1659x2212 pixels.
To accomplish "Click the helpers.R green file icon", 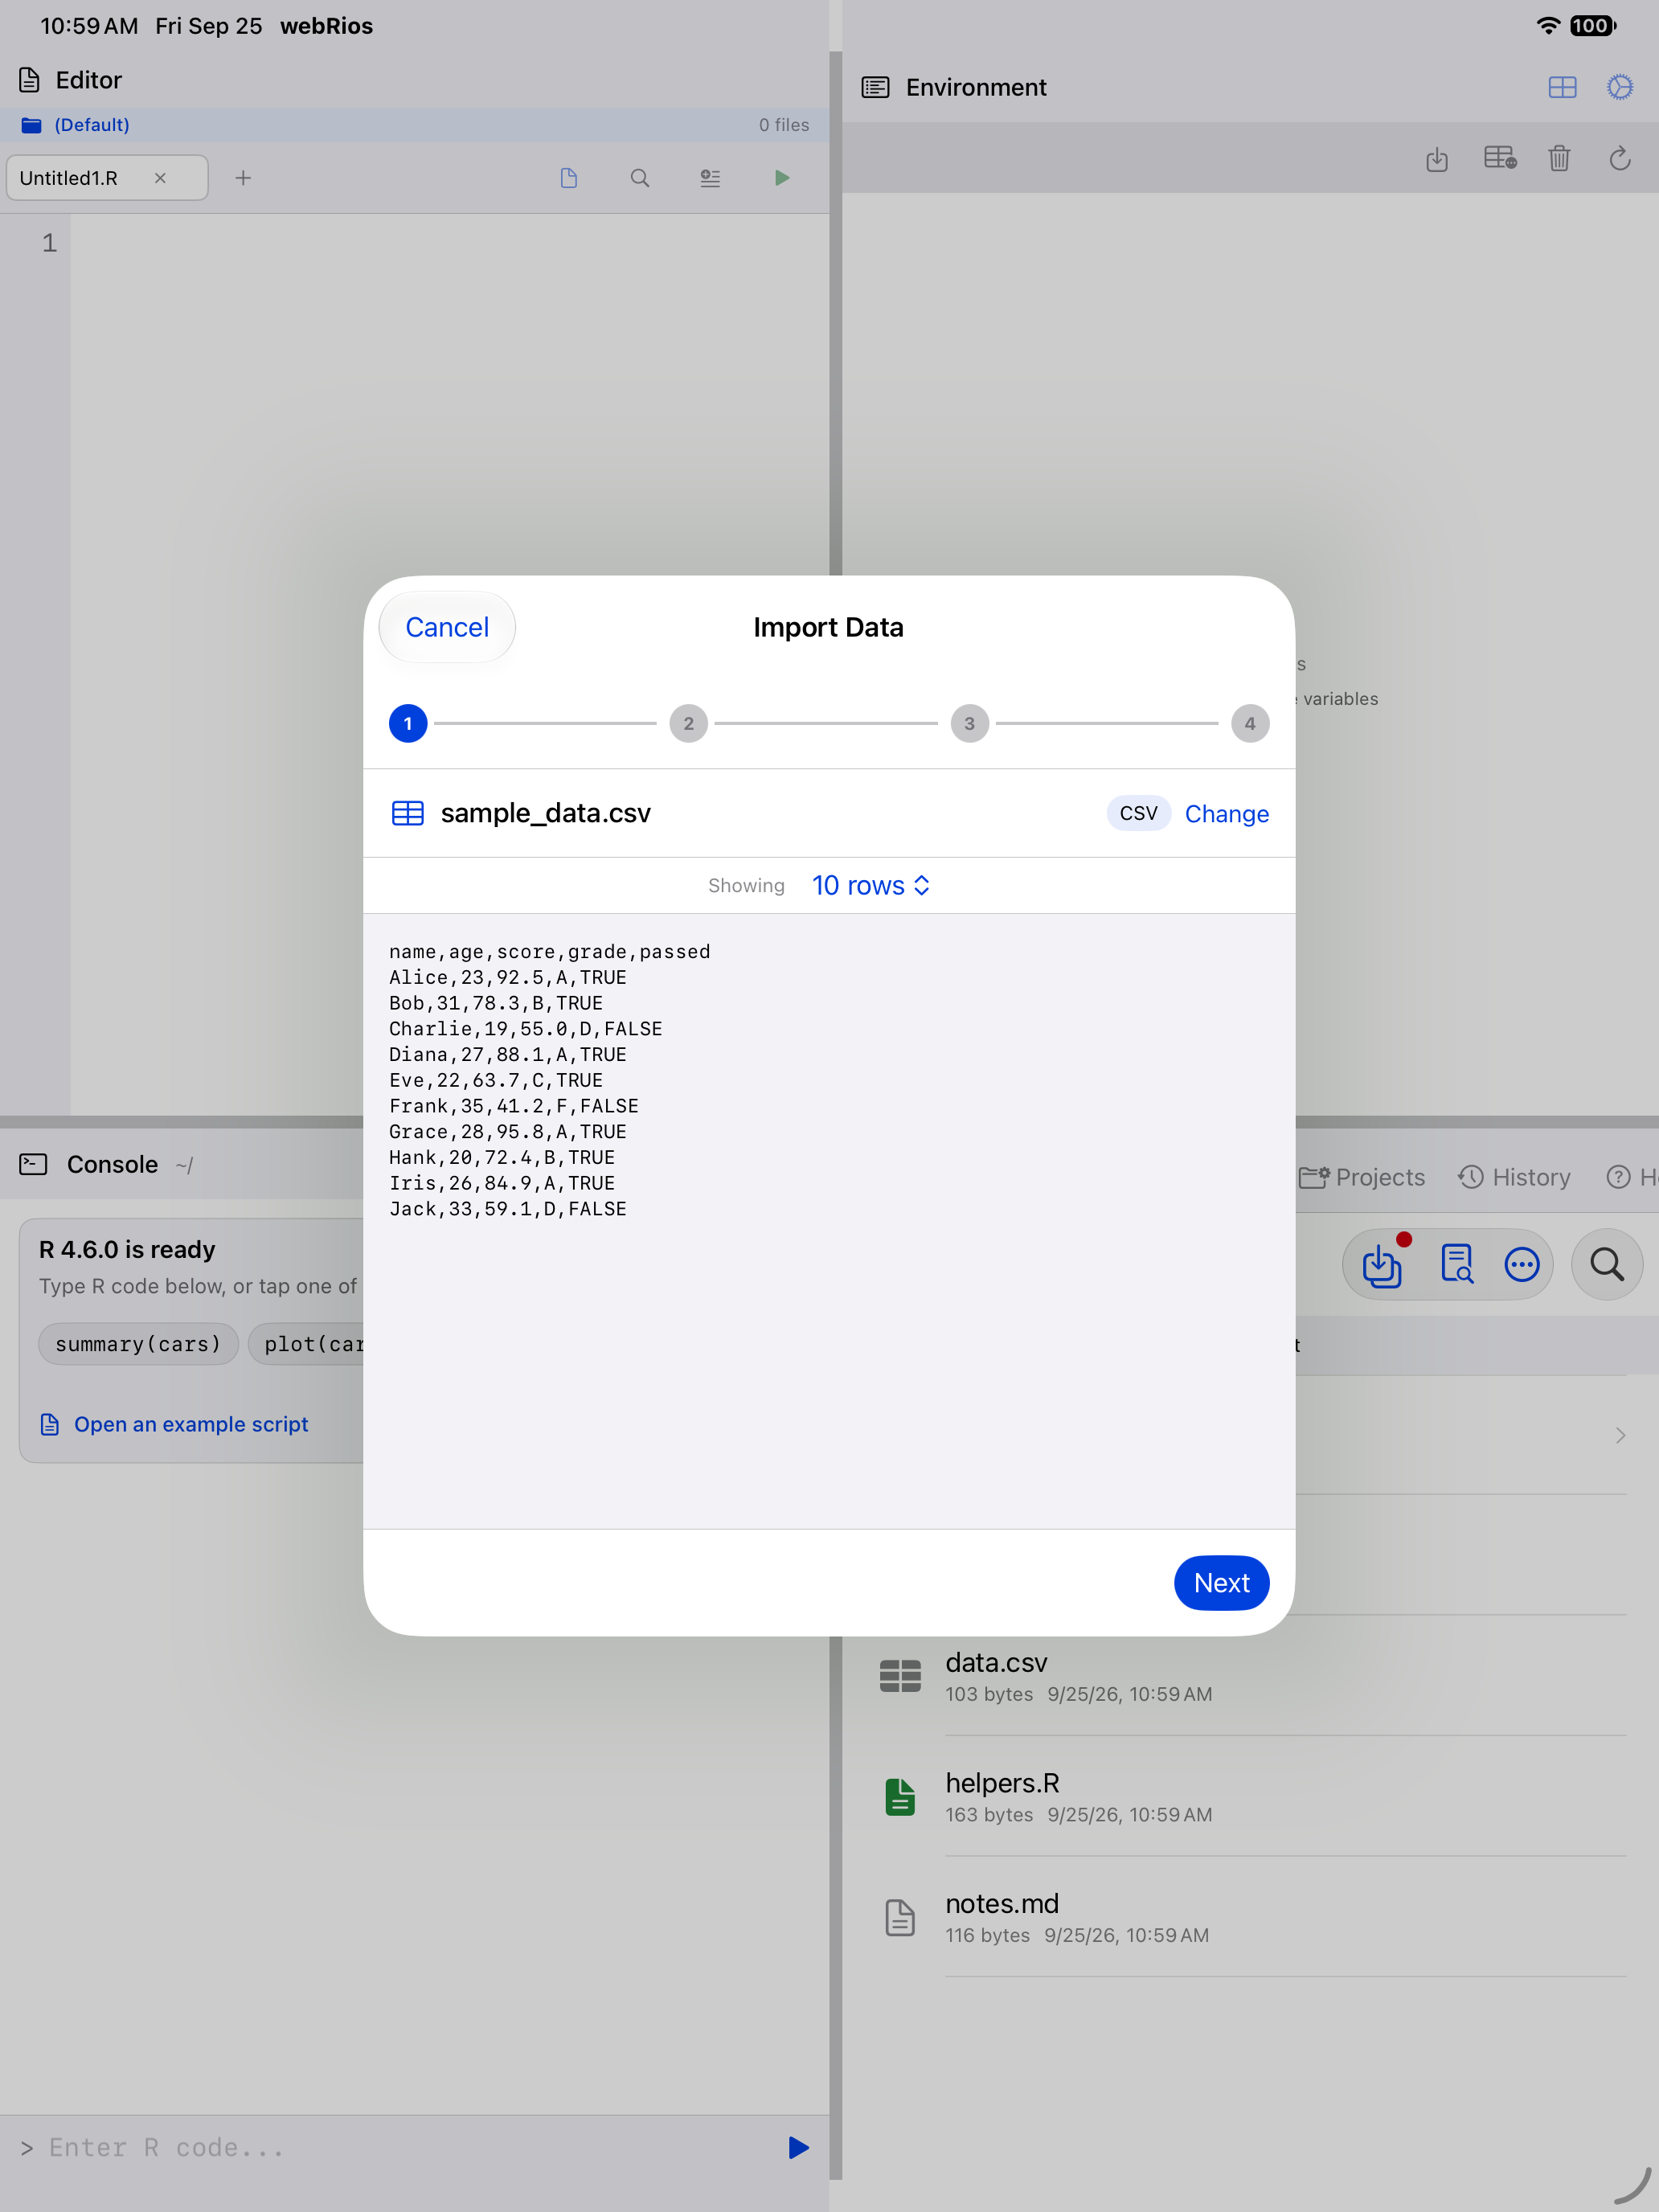I will point(900,1797).
